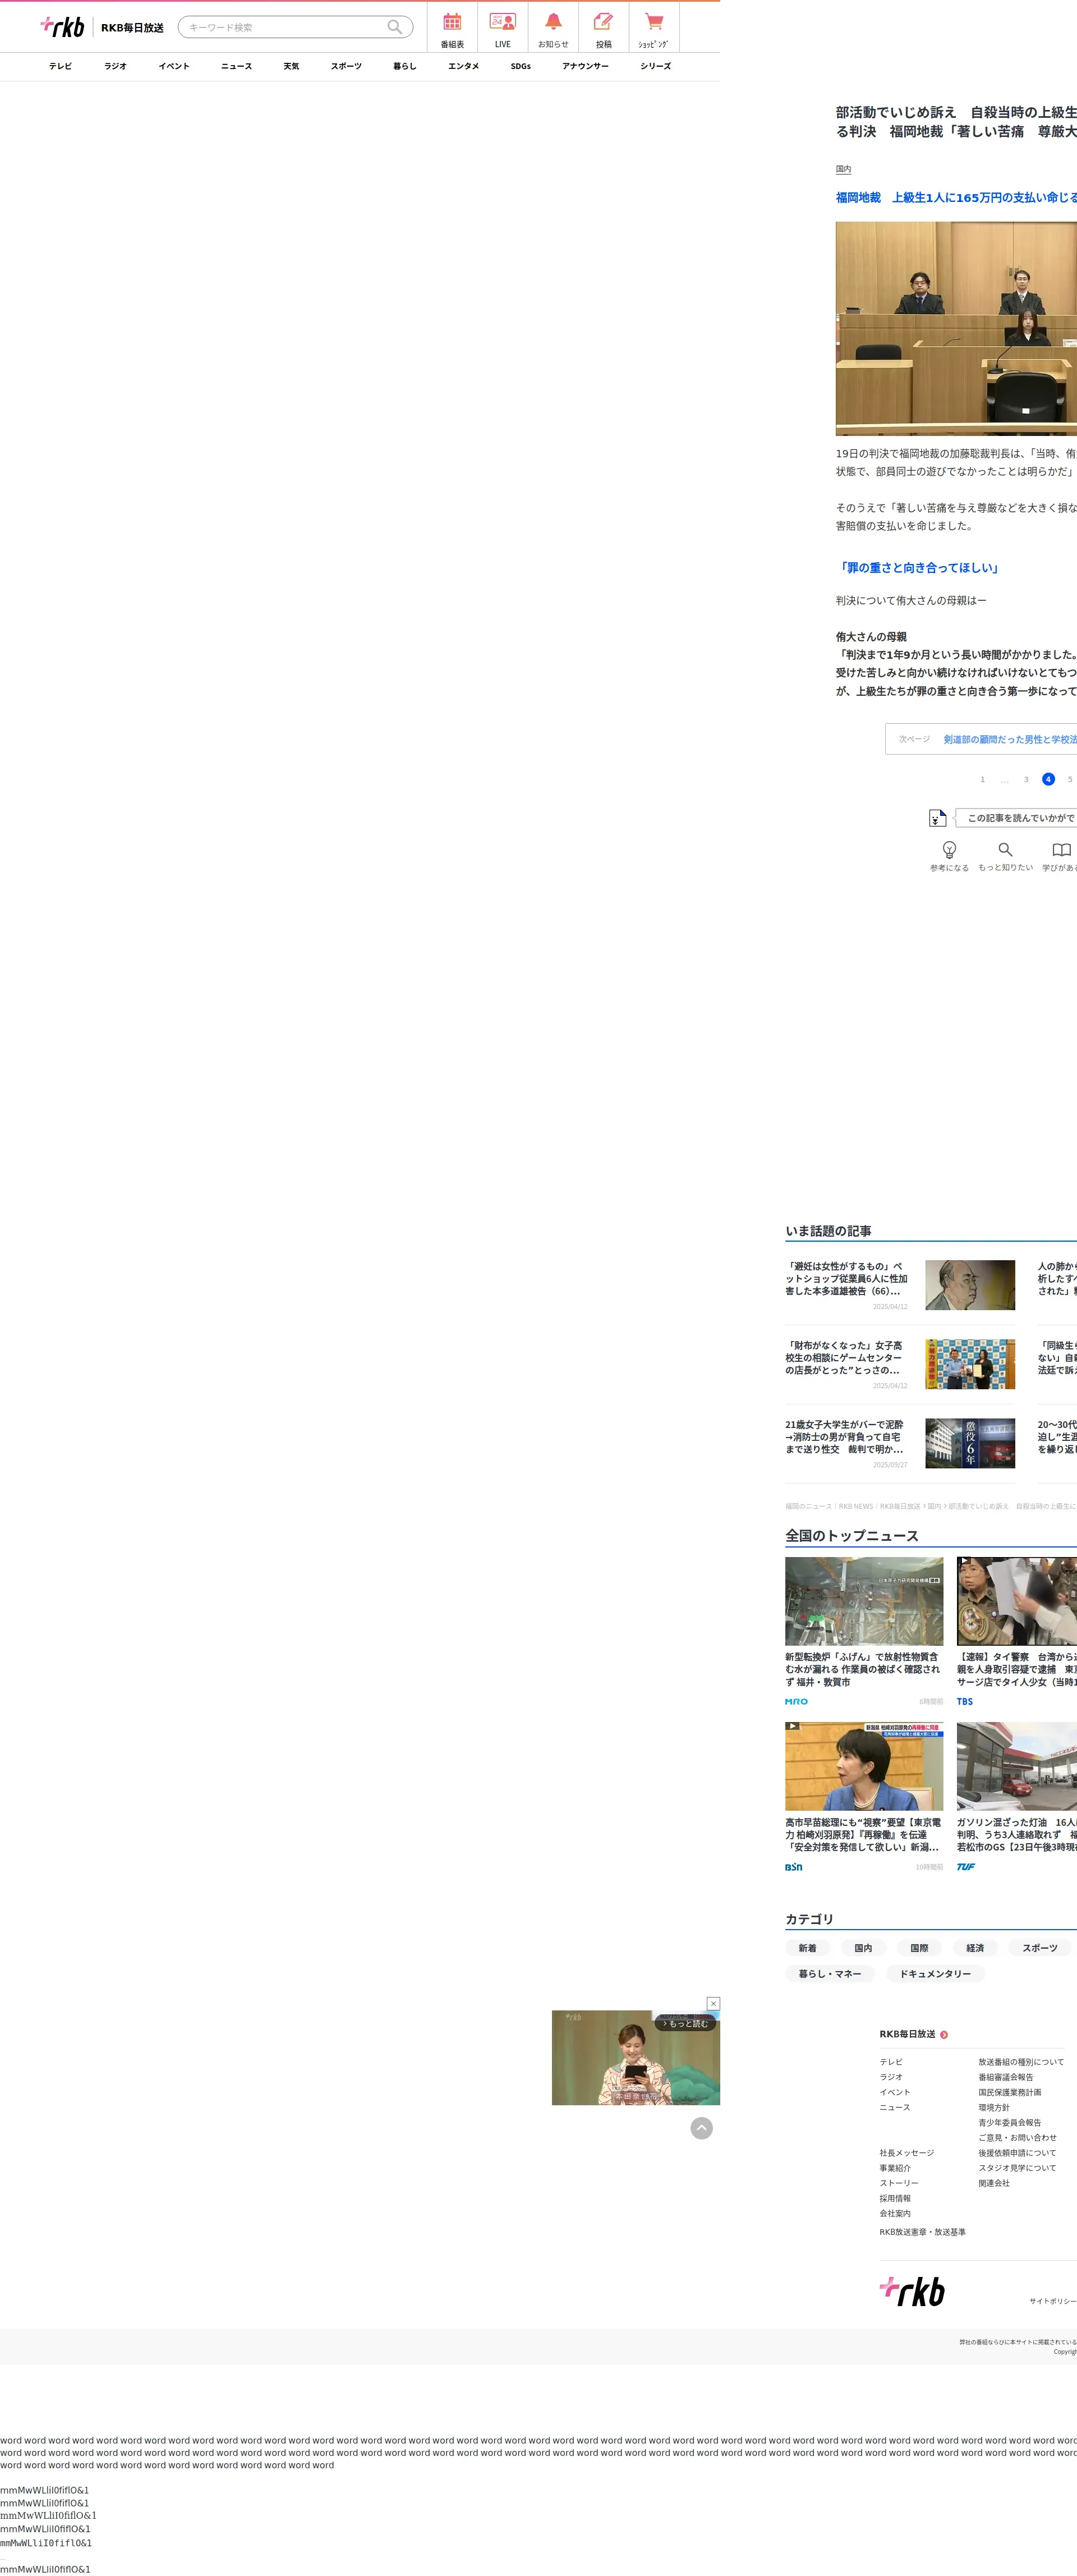Image resolution: width=1077 pixels, height=2576 pixels.
Task: Open the ニュース navigation menu item
Action: tap(236, 66)
